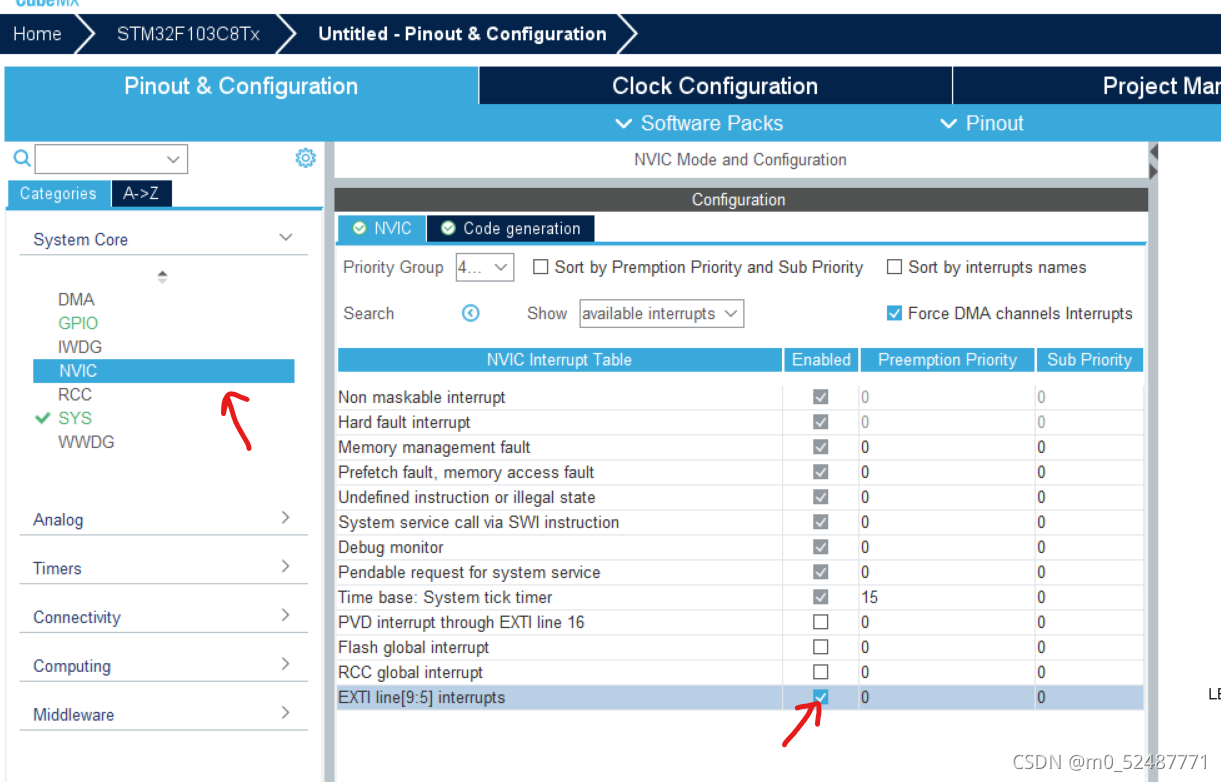Toggle Sort by Premption Priority checkbox
This screenshot has height=782, width=1221.
(x=540, y=267)
